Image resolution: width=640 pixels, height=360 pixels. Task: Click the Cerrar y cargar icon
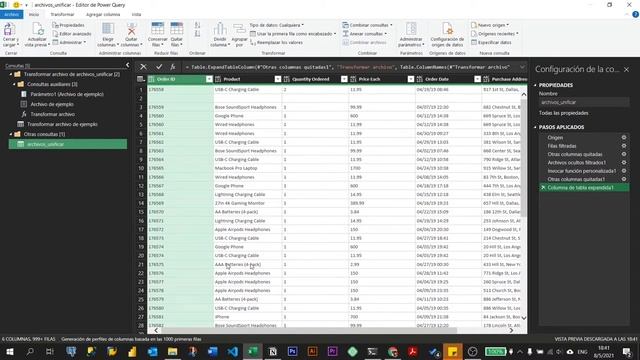tap(10, 29)
